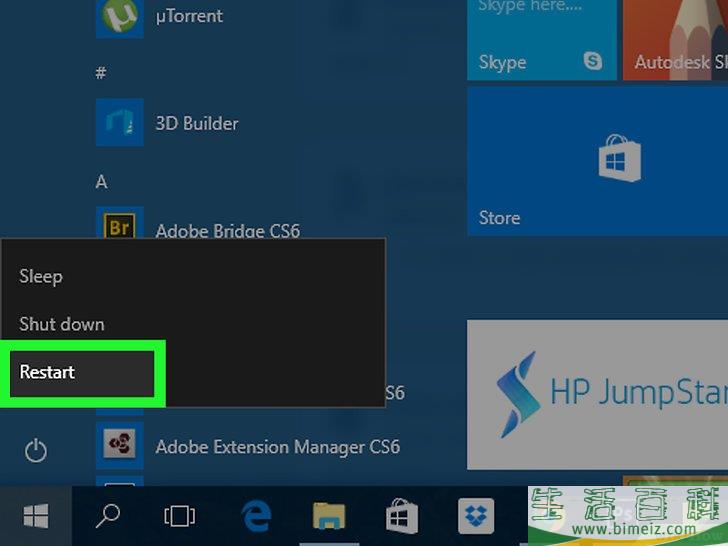Open the Autodesk SketchBook tile
The height and width of the screenshot is (546, 728).
675,40
